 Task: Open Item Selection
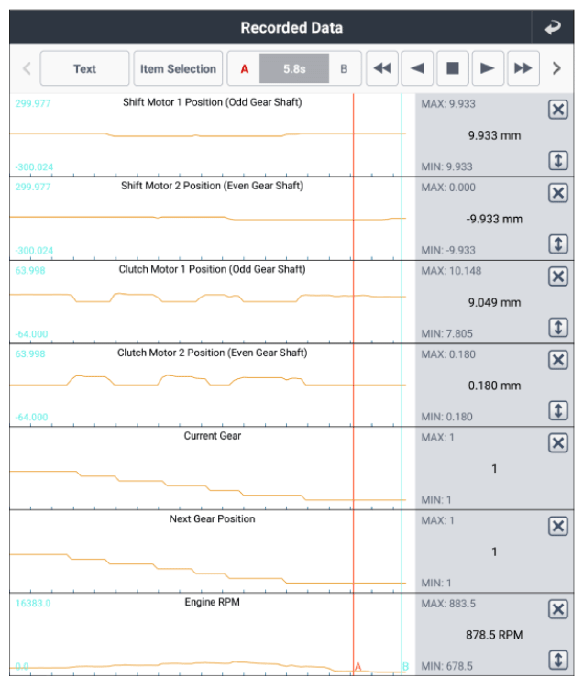point(178,69)
